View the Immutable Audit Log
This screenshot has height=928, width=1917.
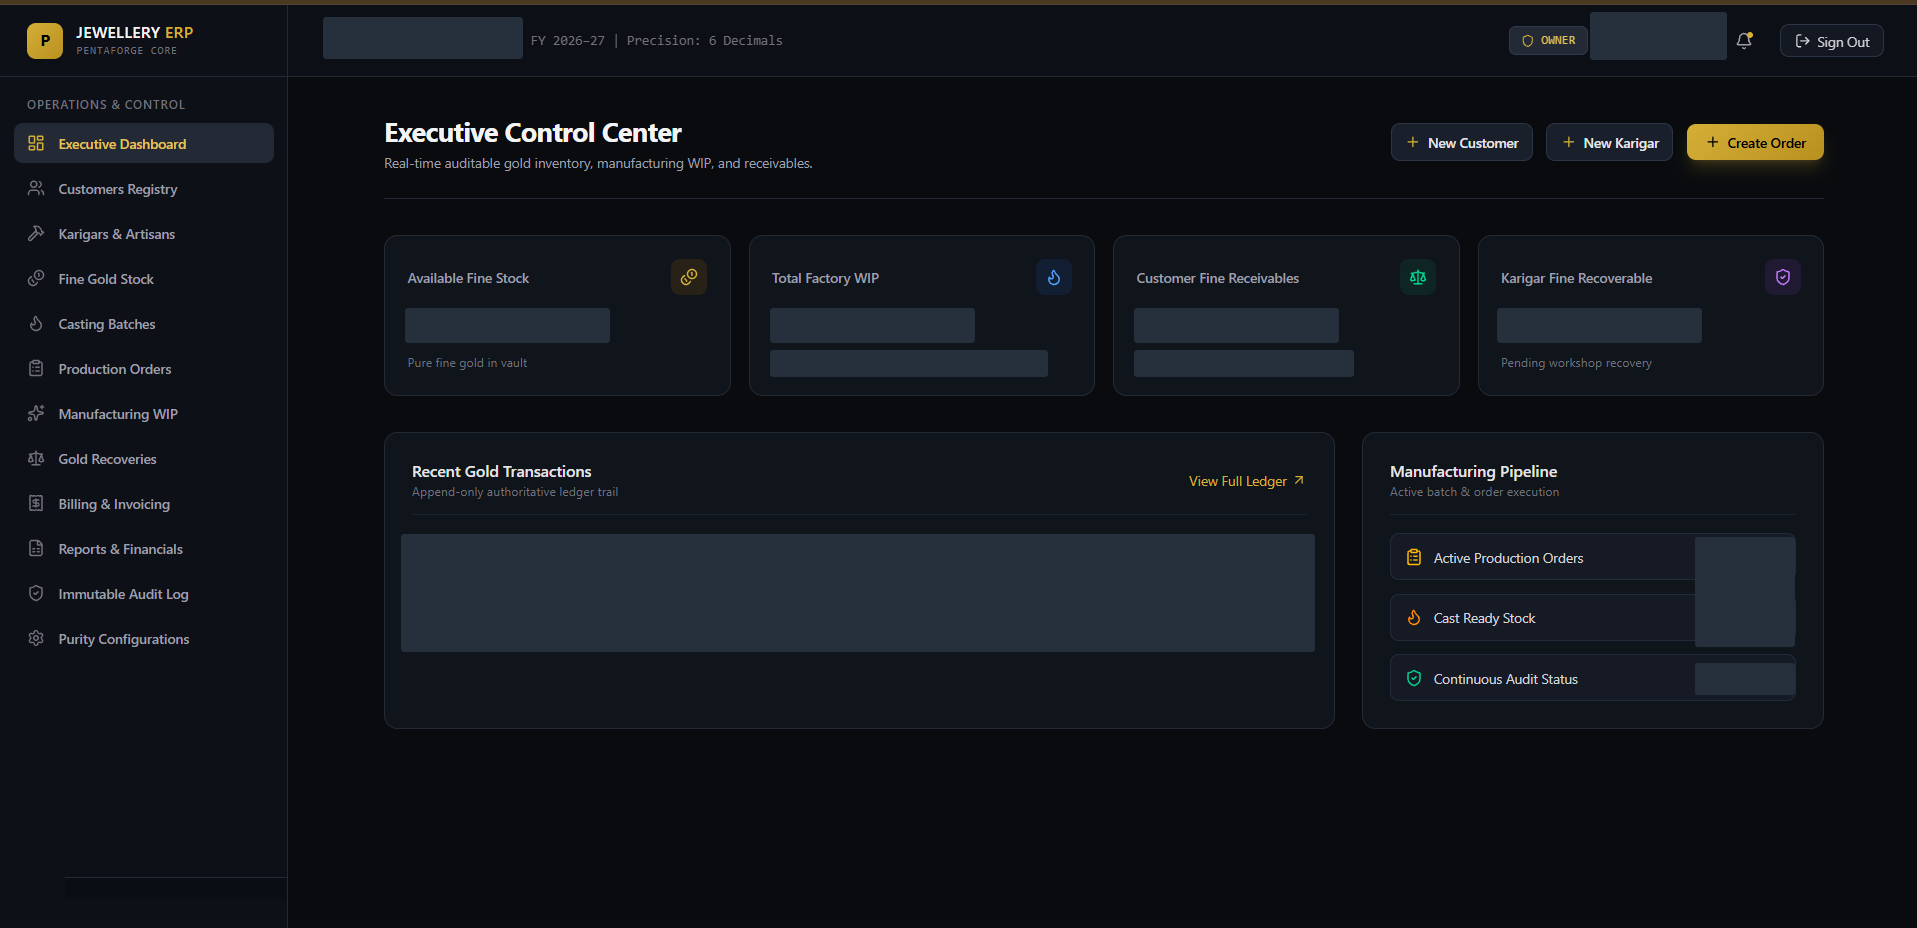tap(144, 593)
